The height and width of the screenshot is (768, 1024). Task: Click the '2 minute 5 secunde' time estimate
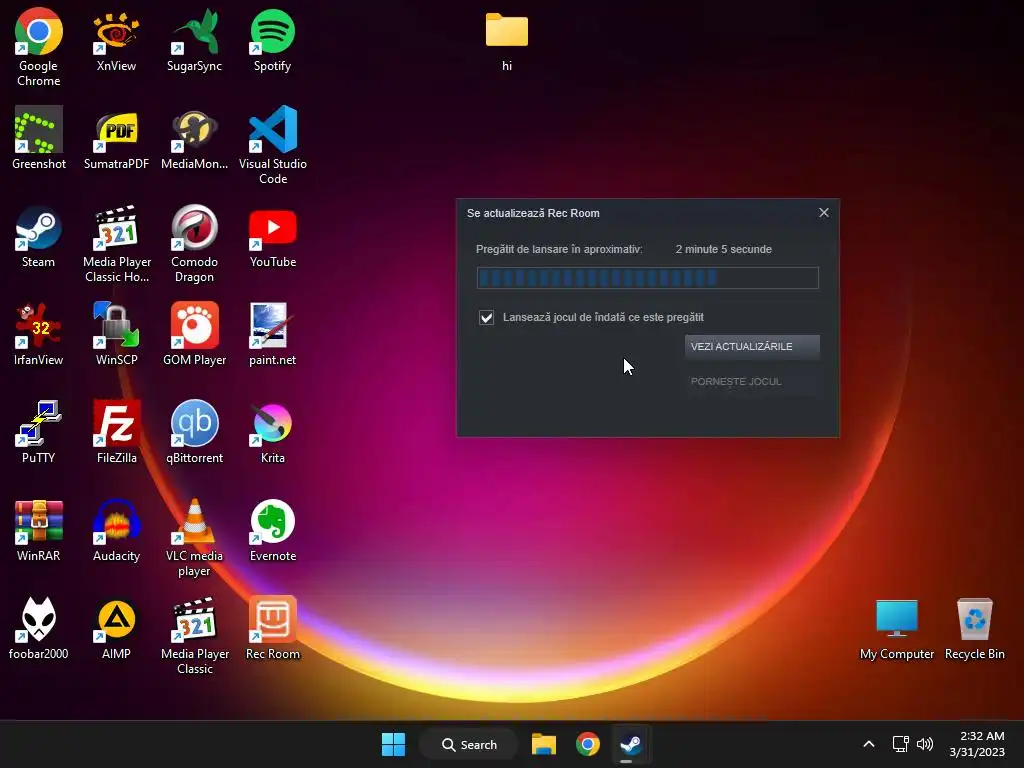pyautogui.click(x=724, y=249)
